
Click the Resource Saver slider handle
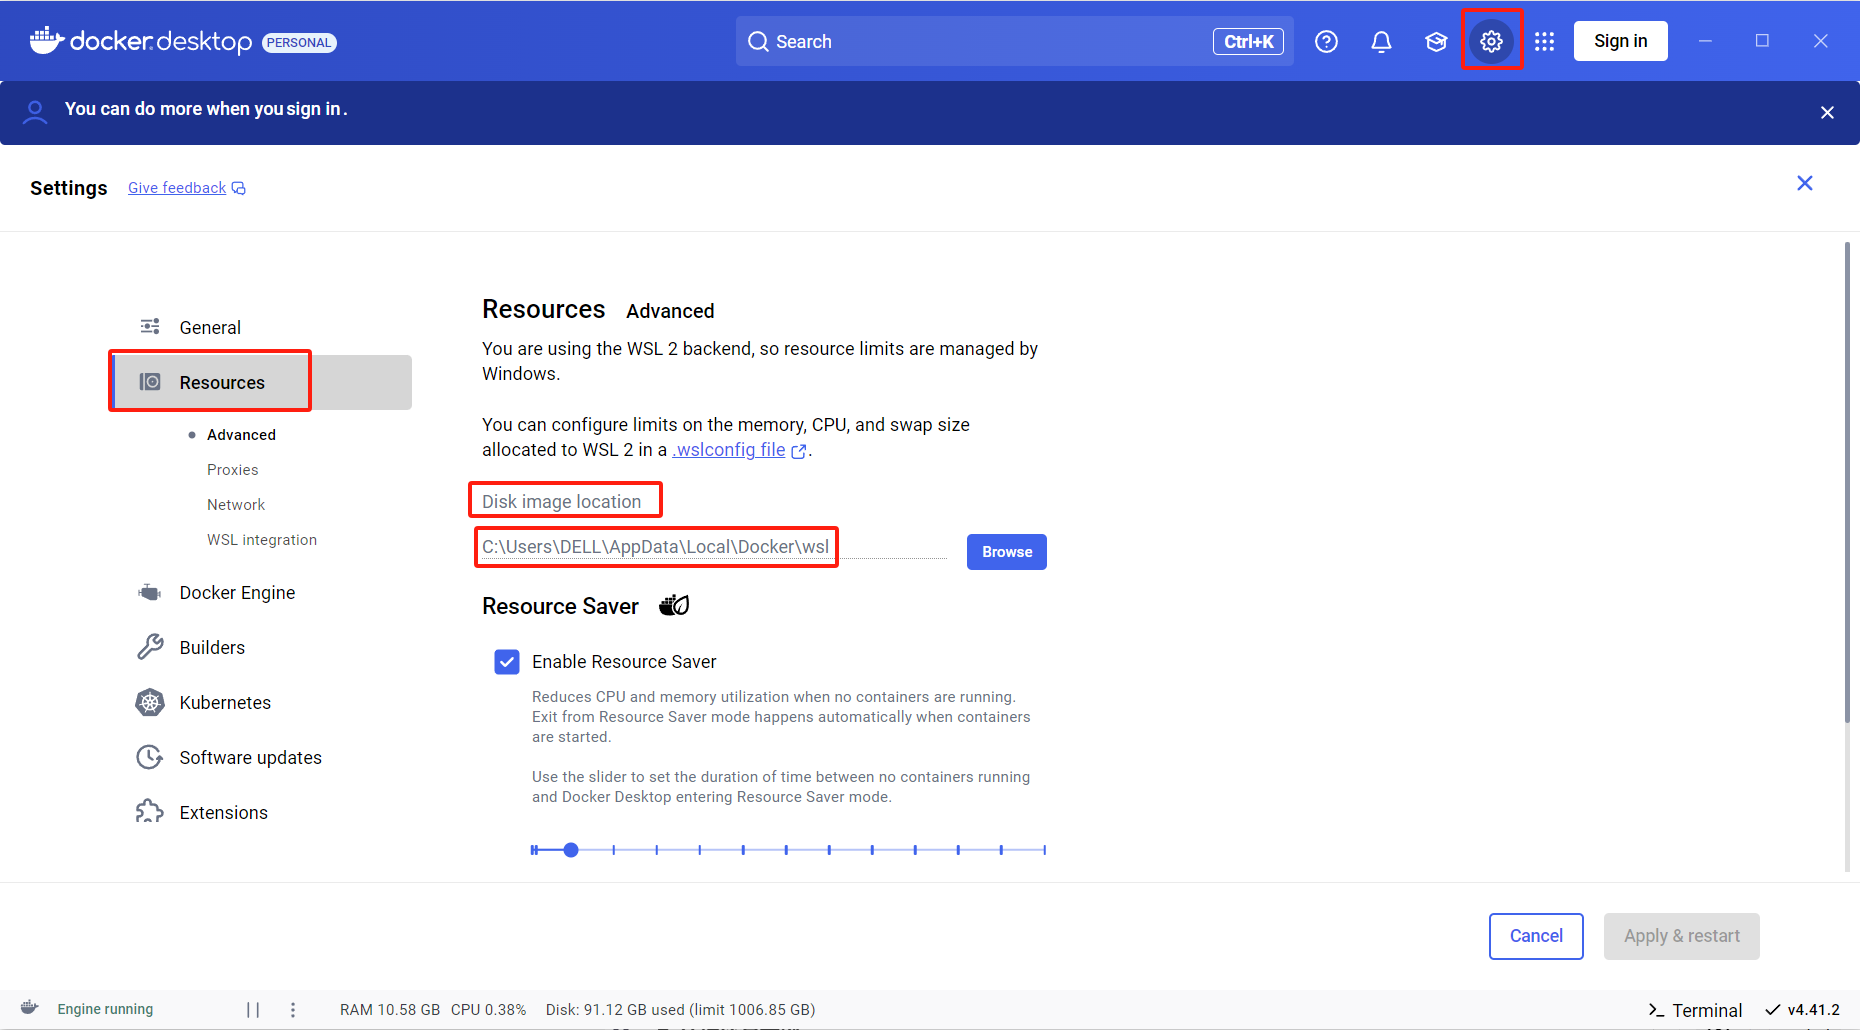571,850
